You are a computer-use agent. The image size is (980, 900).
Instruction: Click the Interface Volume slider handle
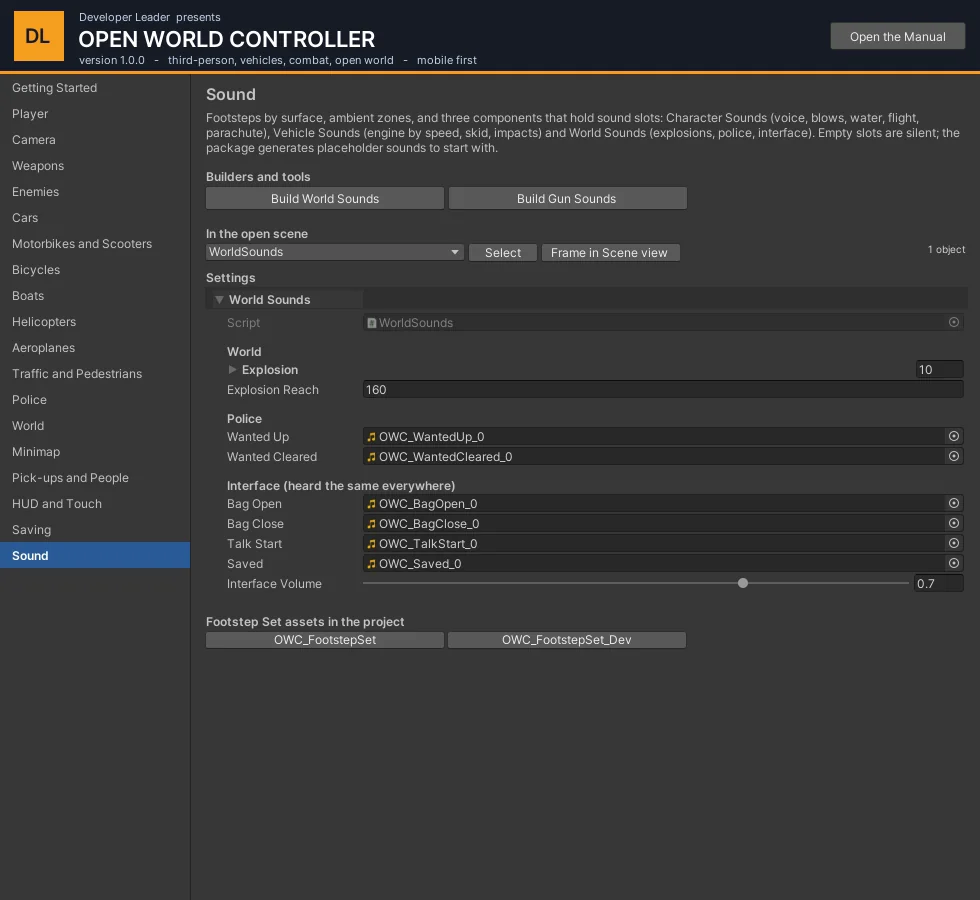click(742, 583)
